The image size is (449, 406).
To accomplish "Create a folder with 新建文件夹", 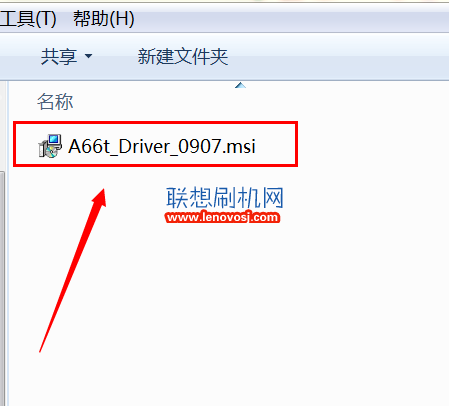I will point(183,56).
